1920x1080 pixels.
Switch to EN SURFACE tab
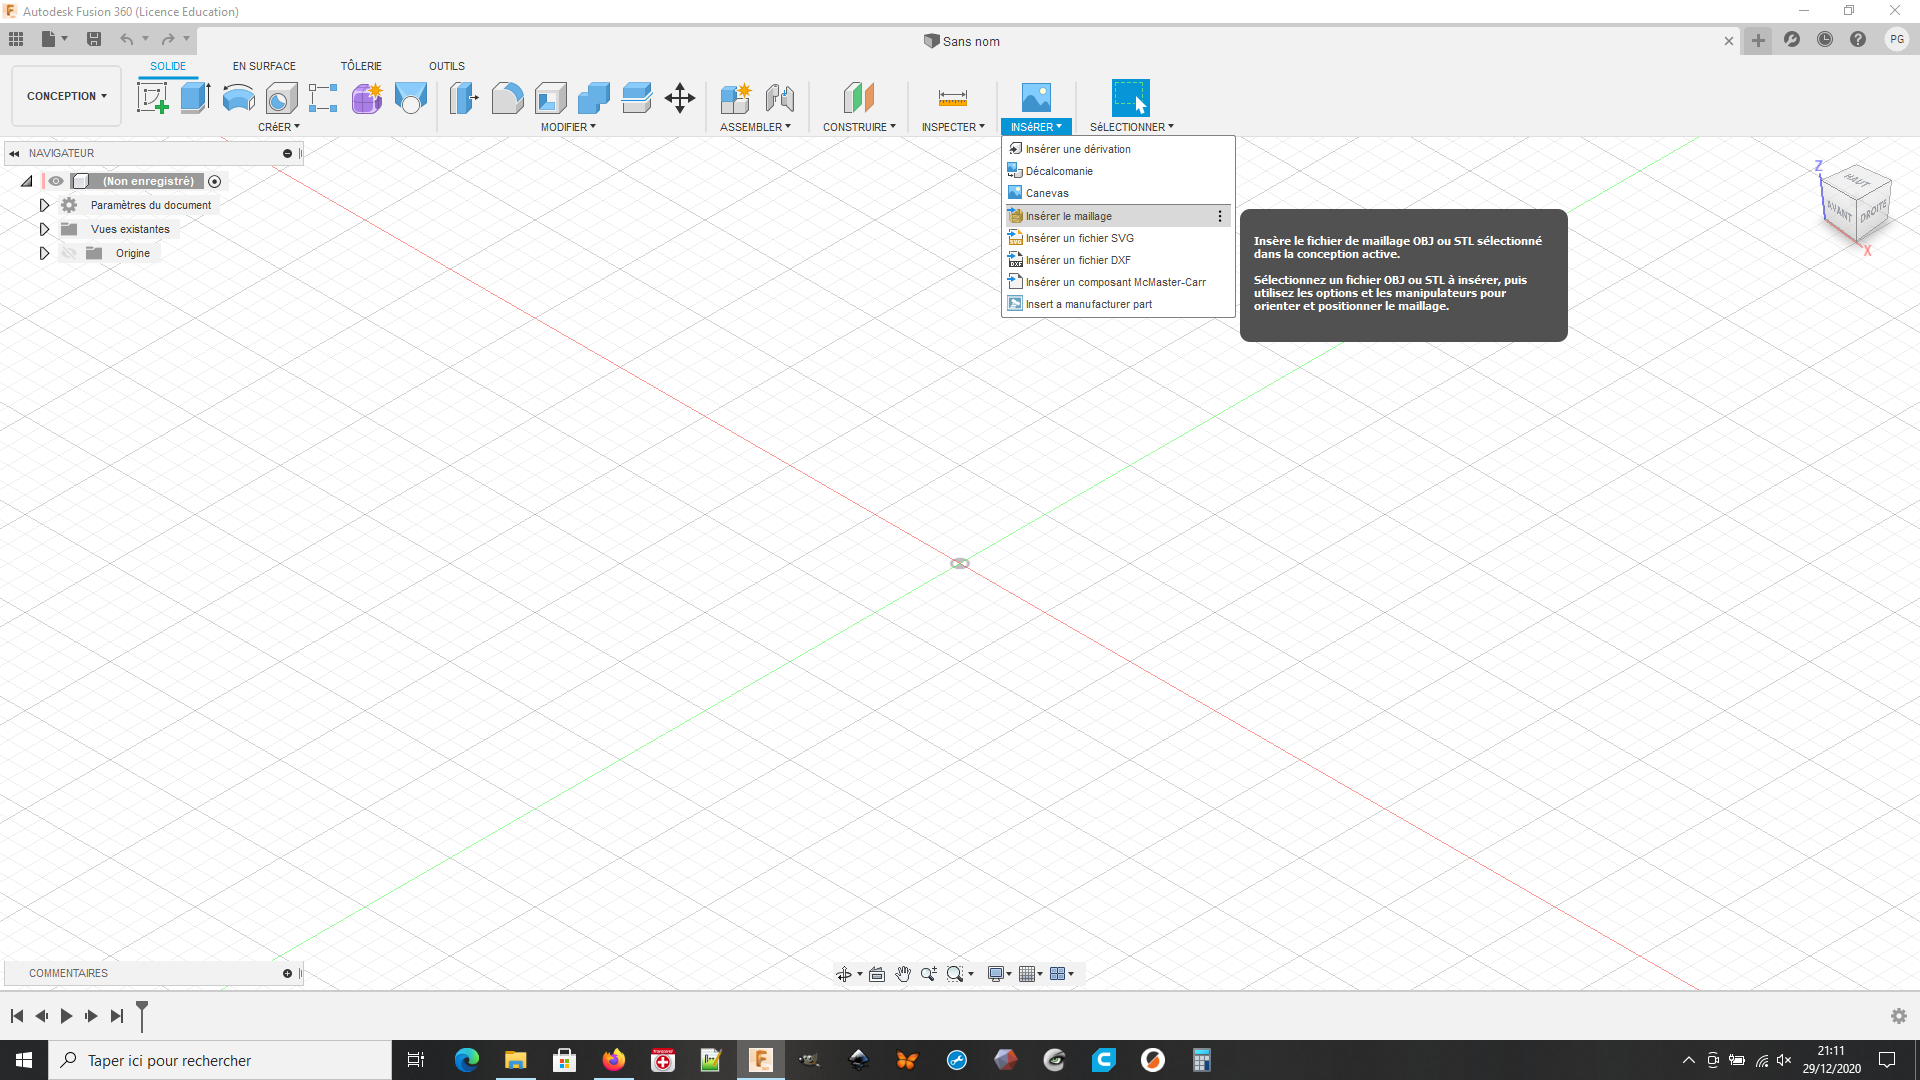click(264, 66)
